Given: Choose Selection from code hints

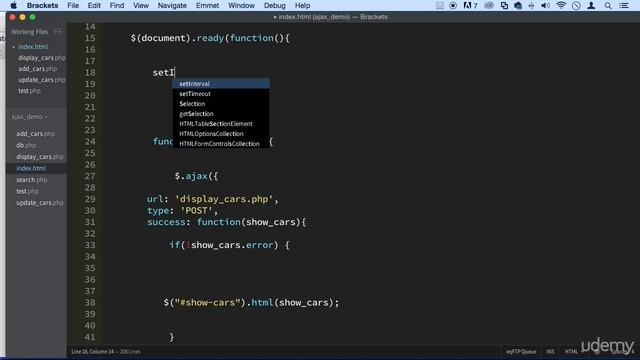Looking at the screenshot, I should [x=221, y=104].
